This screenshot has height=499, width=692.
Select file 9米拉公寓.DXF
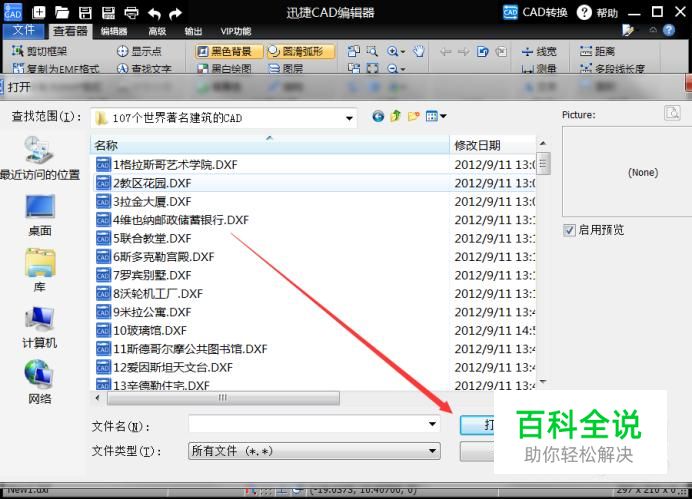[x=152, y=312]
